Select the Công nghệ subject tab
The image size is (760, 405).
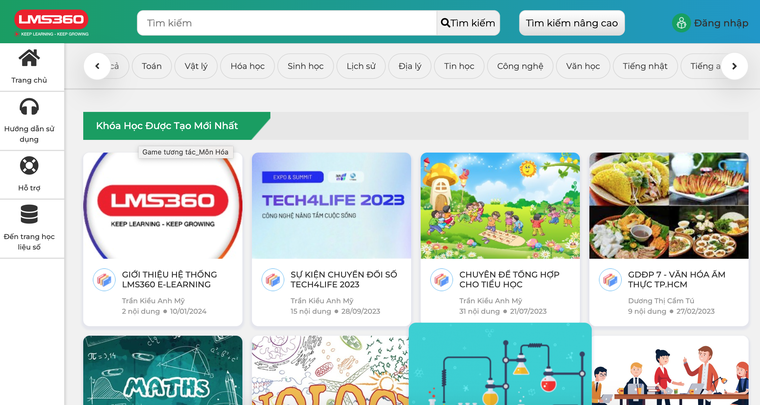[x=520, y=66]
